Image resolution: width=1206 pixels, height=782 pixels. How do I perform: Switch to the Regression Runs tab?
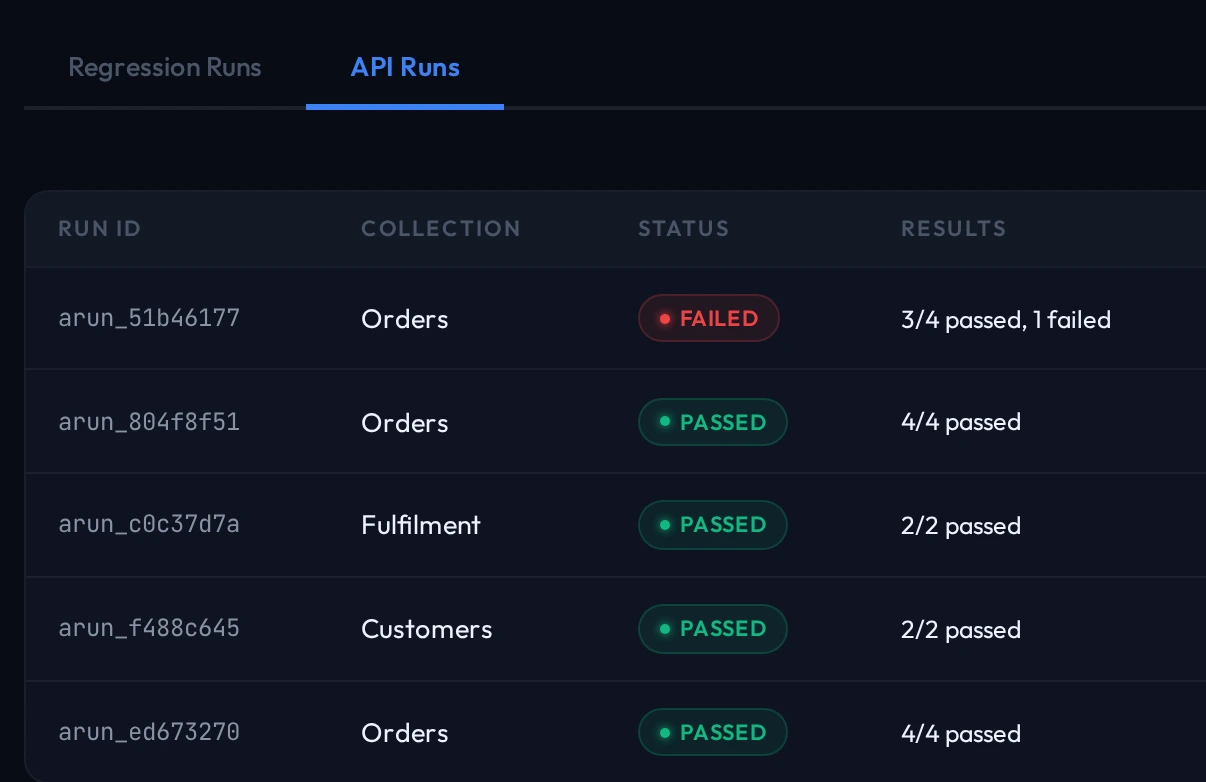coord(165,68)
